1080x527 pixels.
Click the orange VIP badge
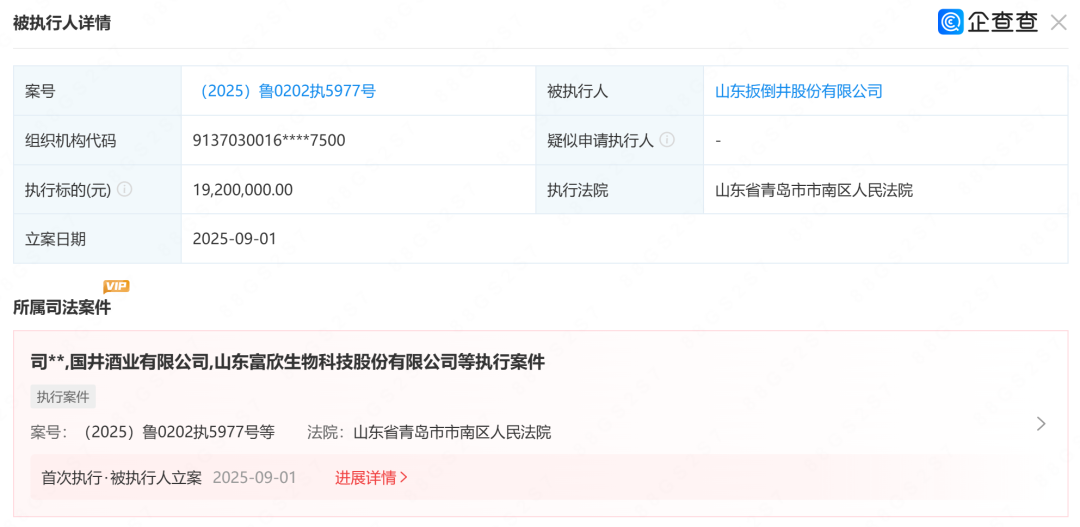[x=117, y=286]
